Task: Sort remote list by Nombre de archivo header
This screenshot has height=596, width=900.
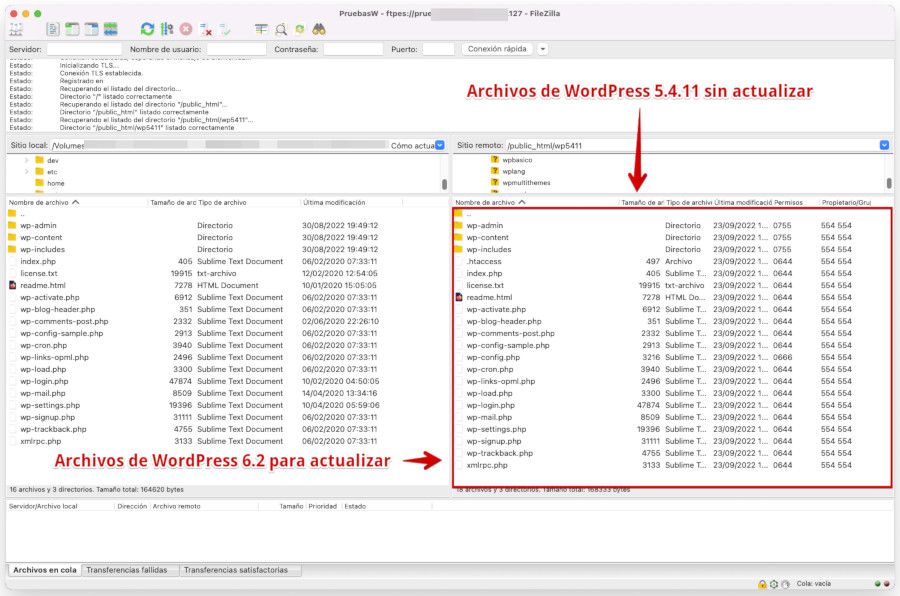Action: click(490, 203)
